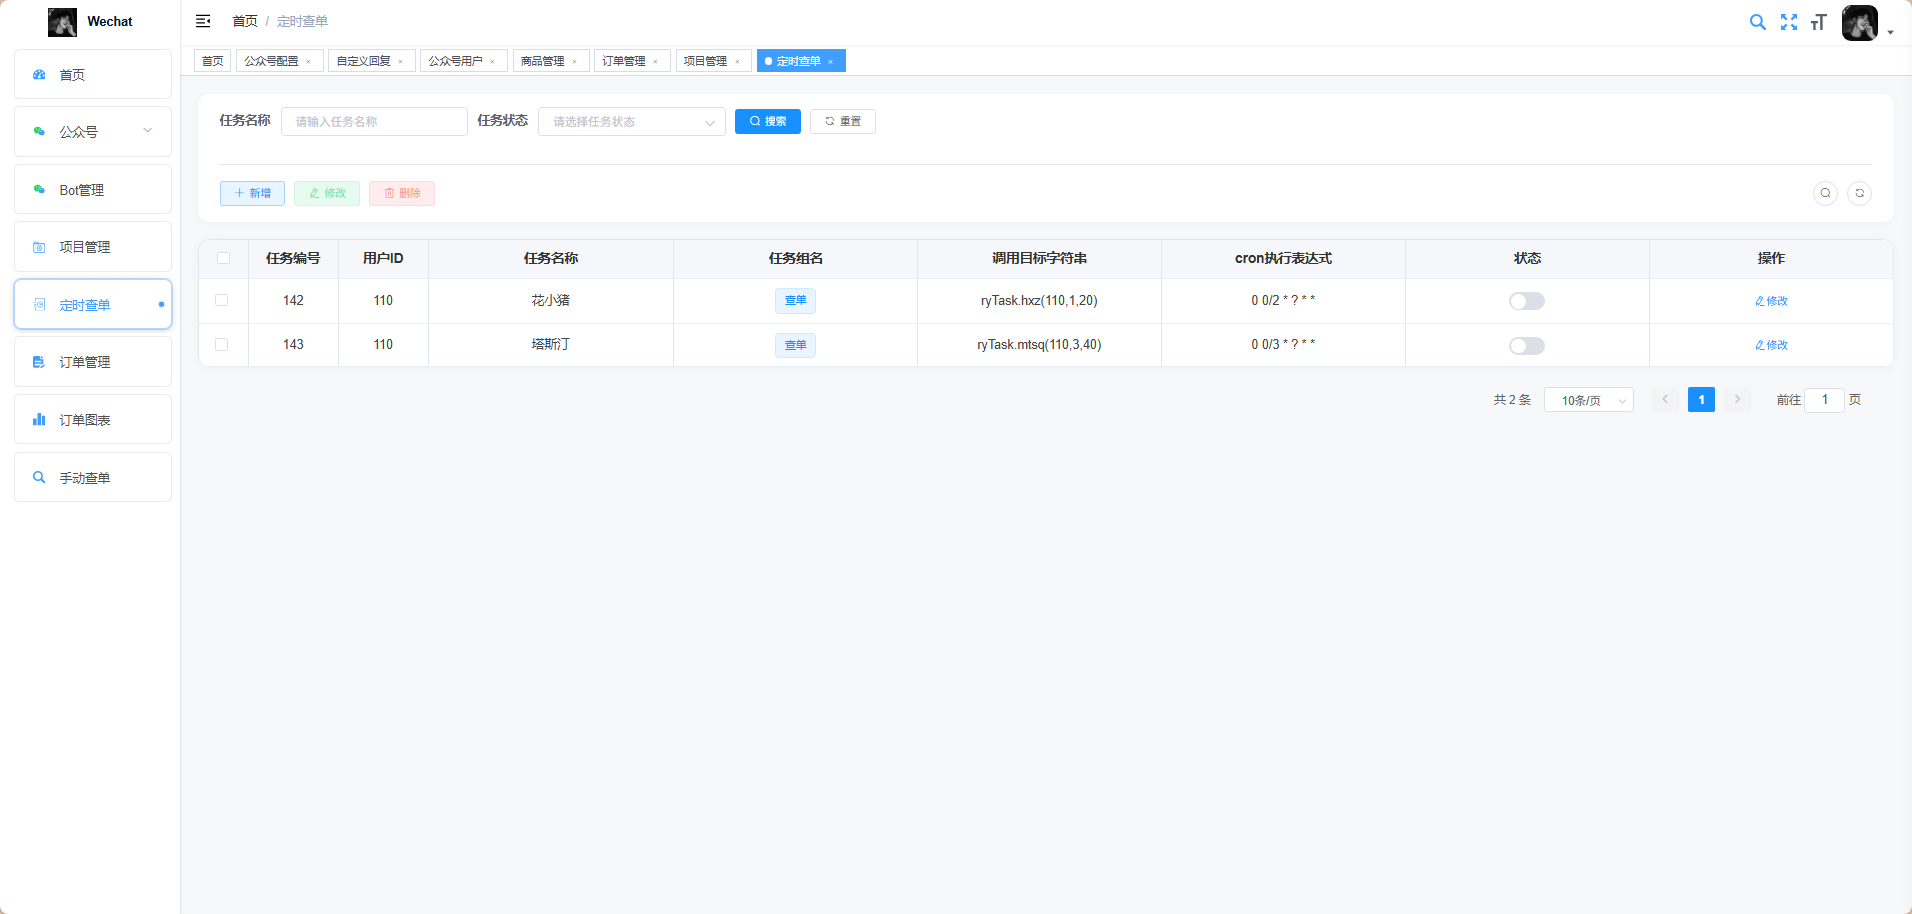Switch to the 公众号配置 tab
The width and height of the screenshot is (1912, 914).
272,61
